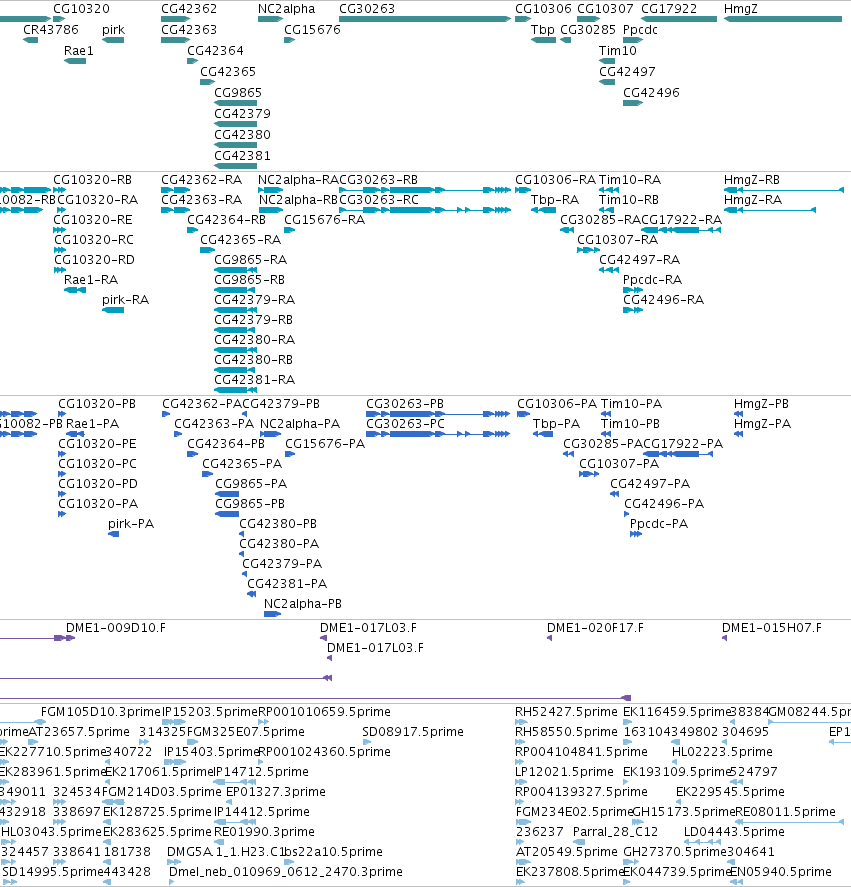Click the RE01990.3prime EST label
This screenshot has width=851, height=887.
264,832
